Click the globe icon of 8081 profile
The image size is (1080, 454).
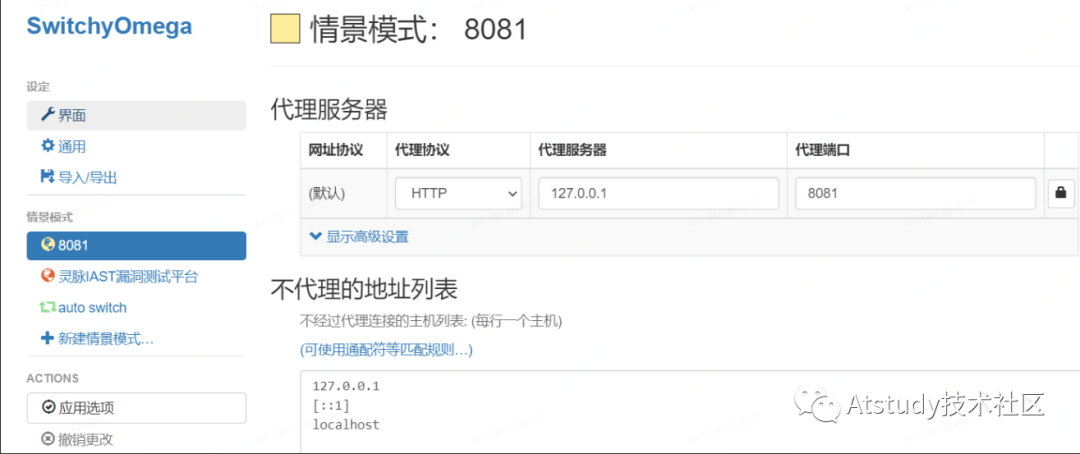click(48, 245)
